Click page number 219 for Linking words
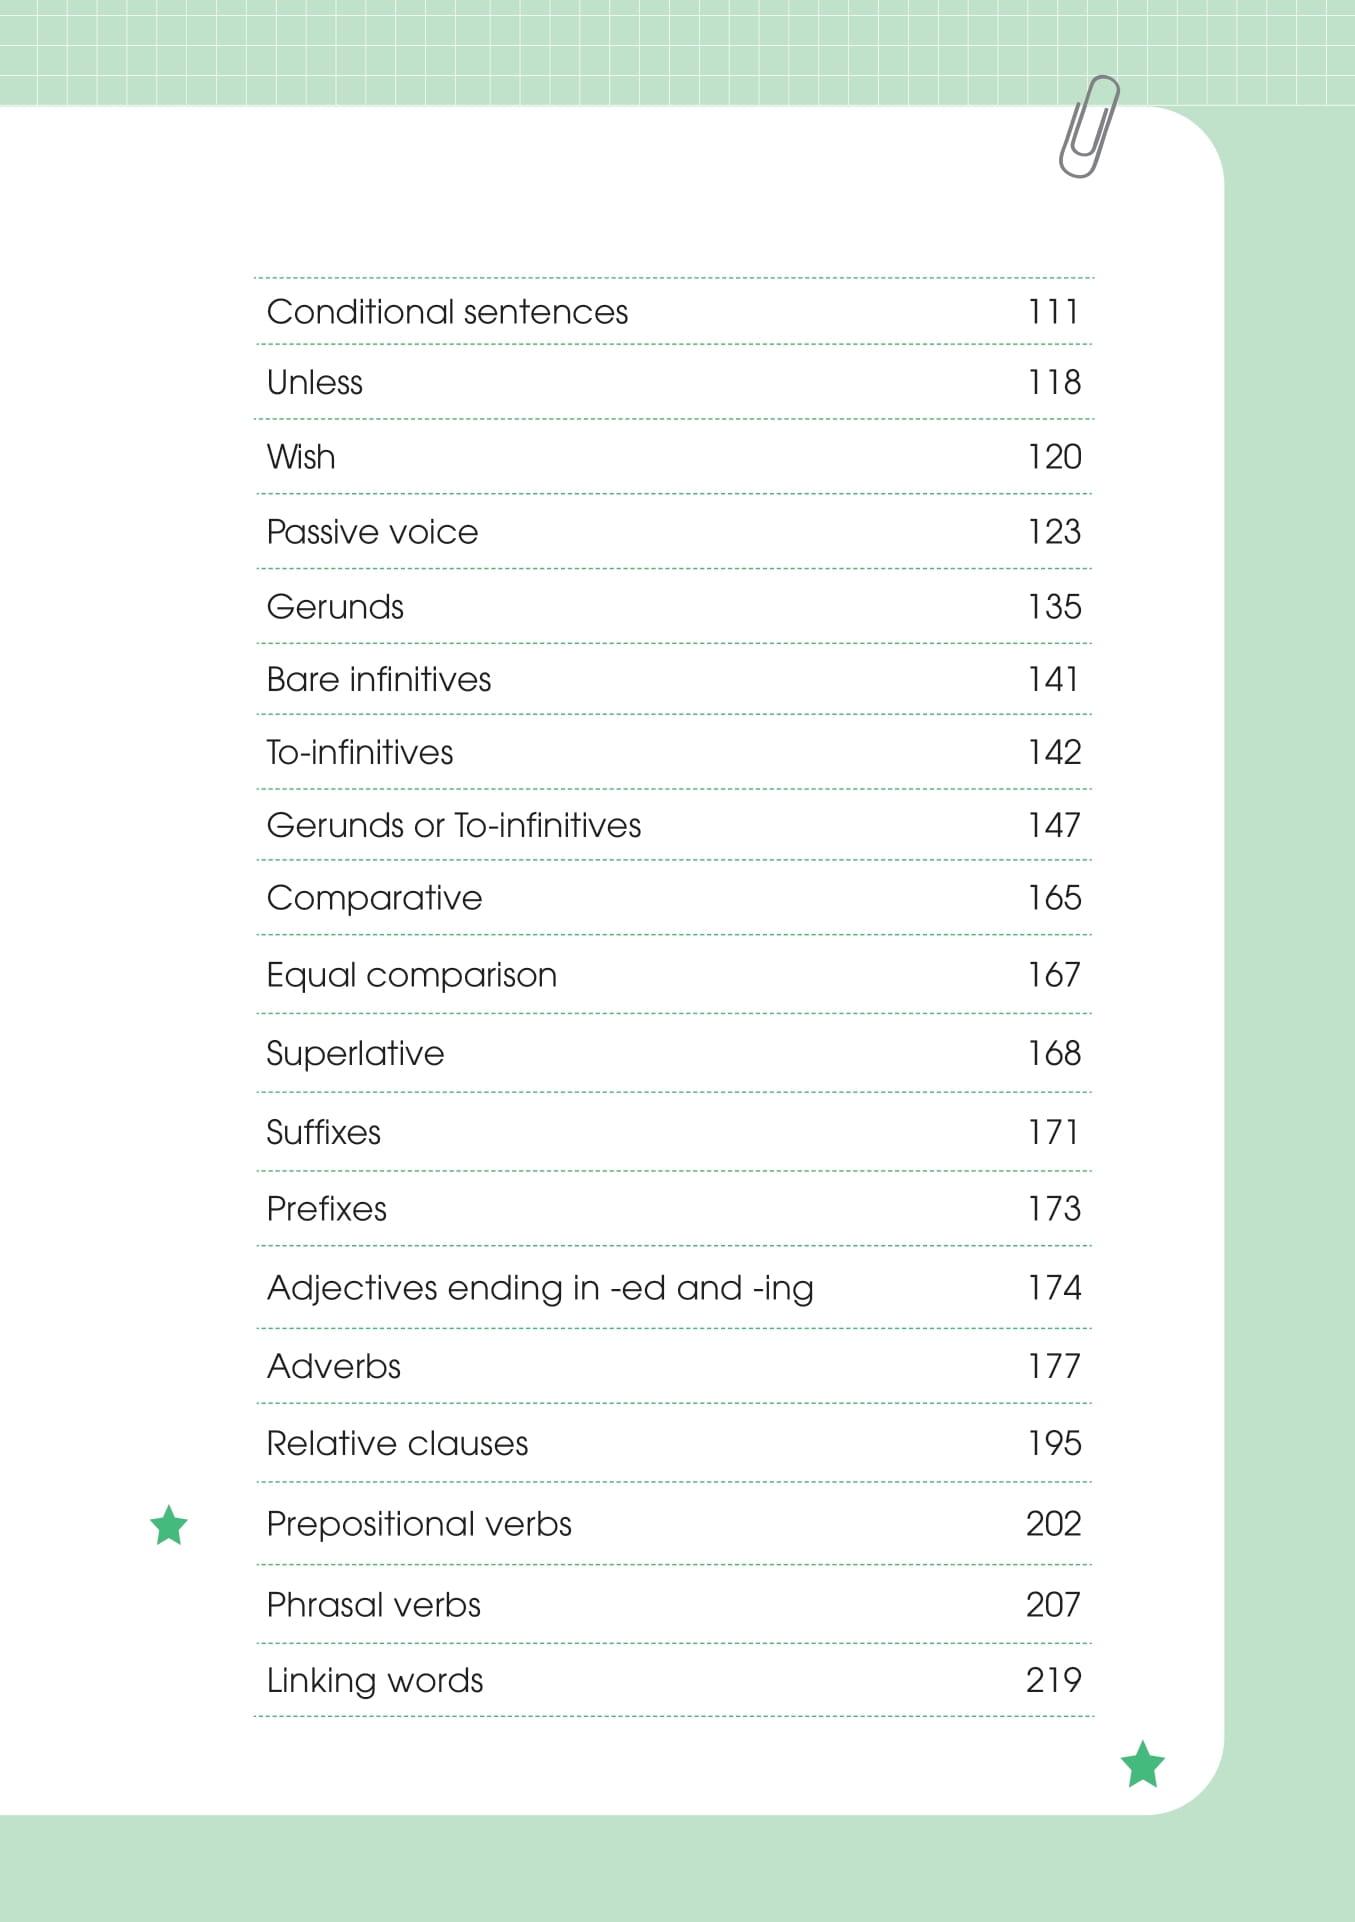The width and height of the screenshot is (1355, 1922). pyautogui.click(x=1053, y=1680)
